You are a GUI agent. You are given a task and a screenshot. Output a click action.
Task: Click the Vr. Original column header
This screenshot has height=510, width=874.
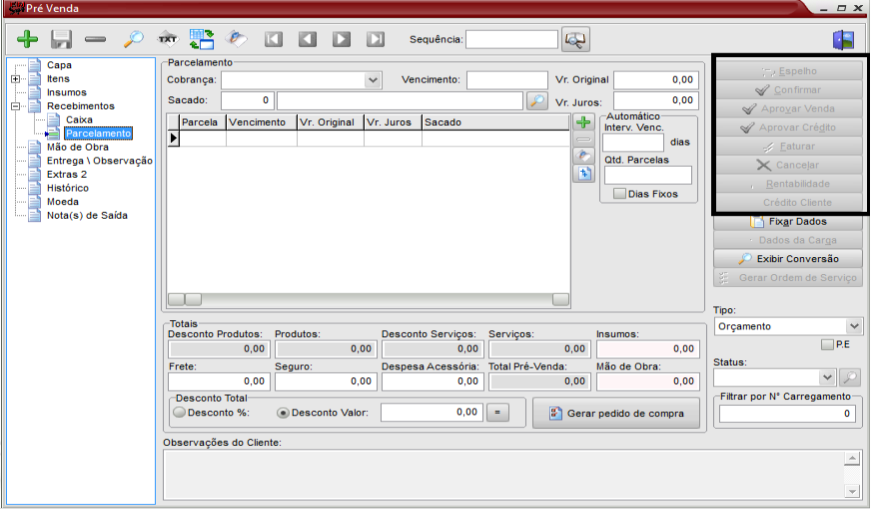[x=330, y=122]
